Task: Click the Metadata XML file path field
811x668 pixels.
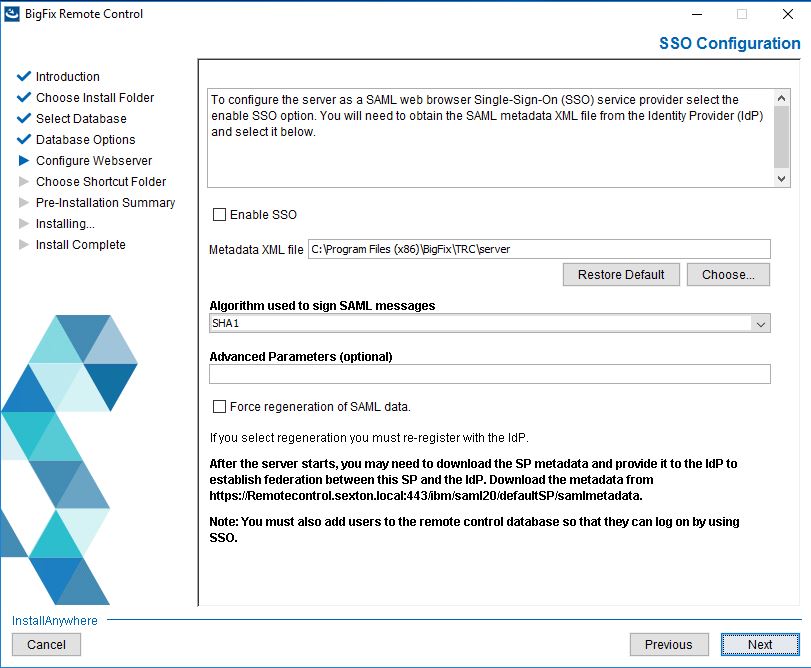Action: tap(539, 249)
